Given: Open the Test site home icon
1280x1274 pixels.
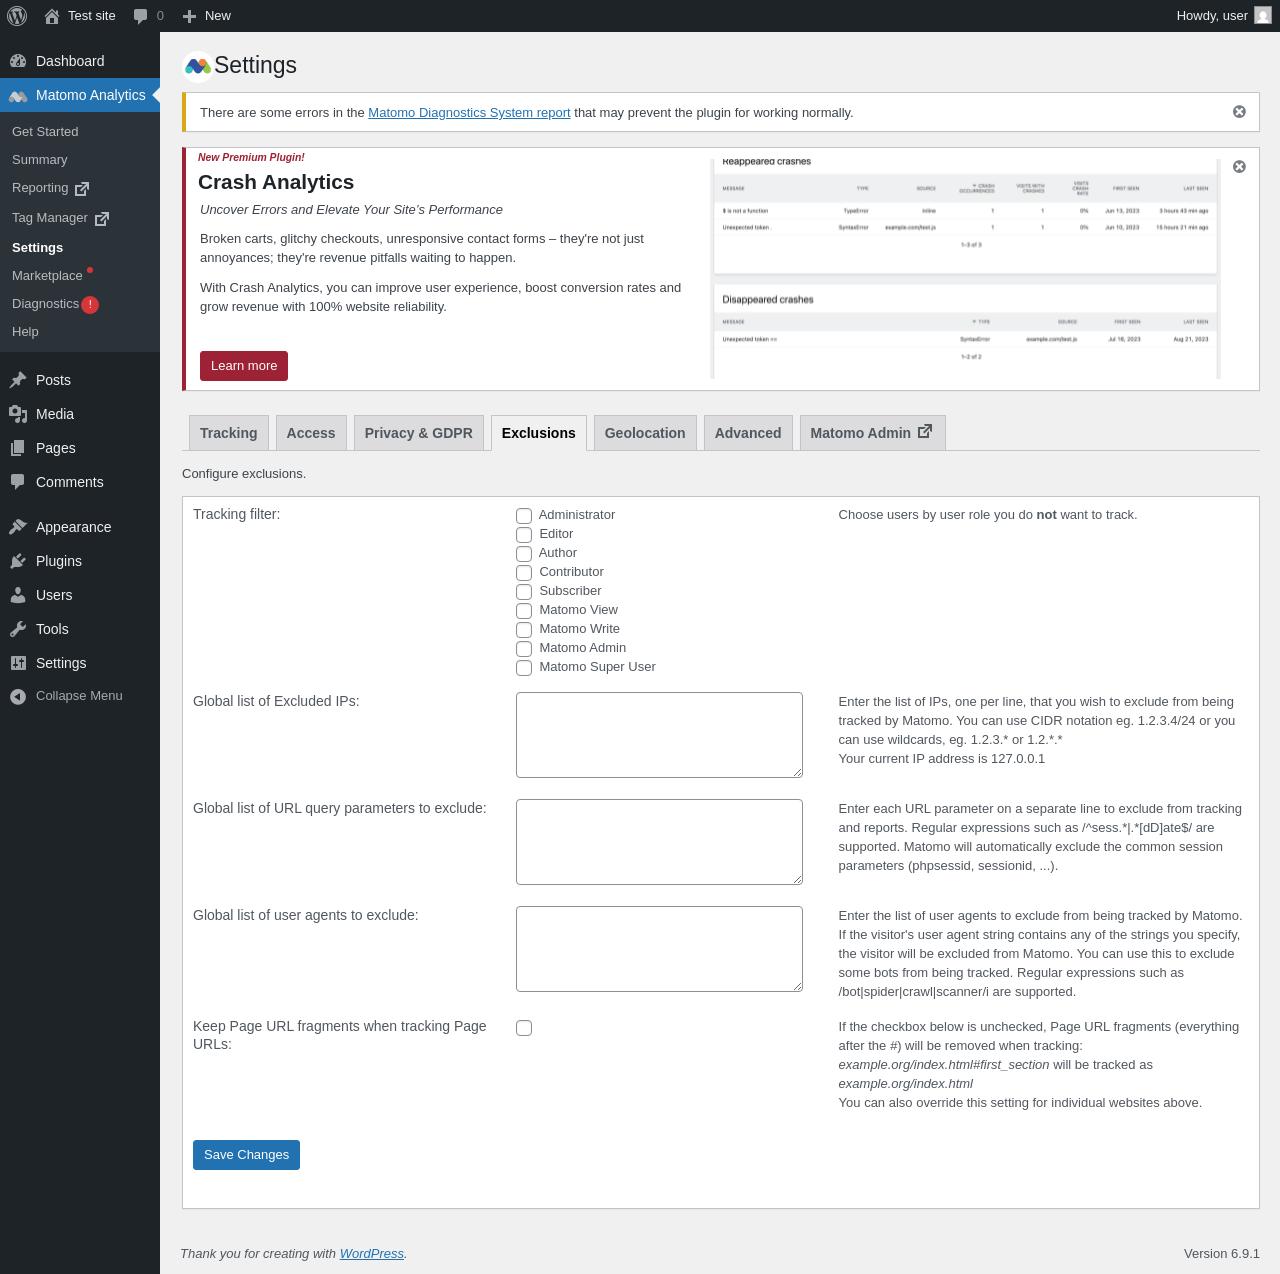Looking at the screenshot, I should pyautogui.click(x=52, y=16).
